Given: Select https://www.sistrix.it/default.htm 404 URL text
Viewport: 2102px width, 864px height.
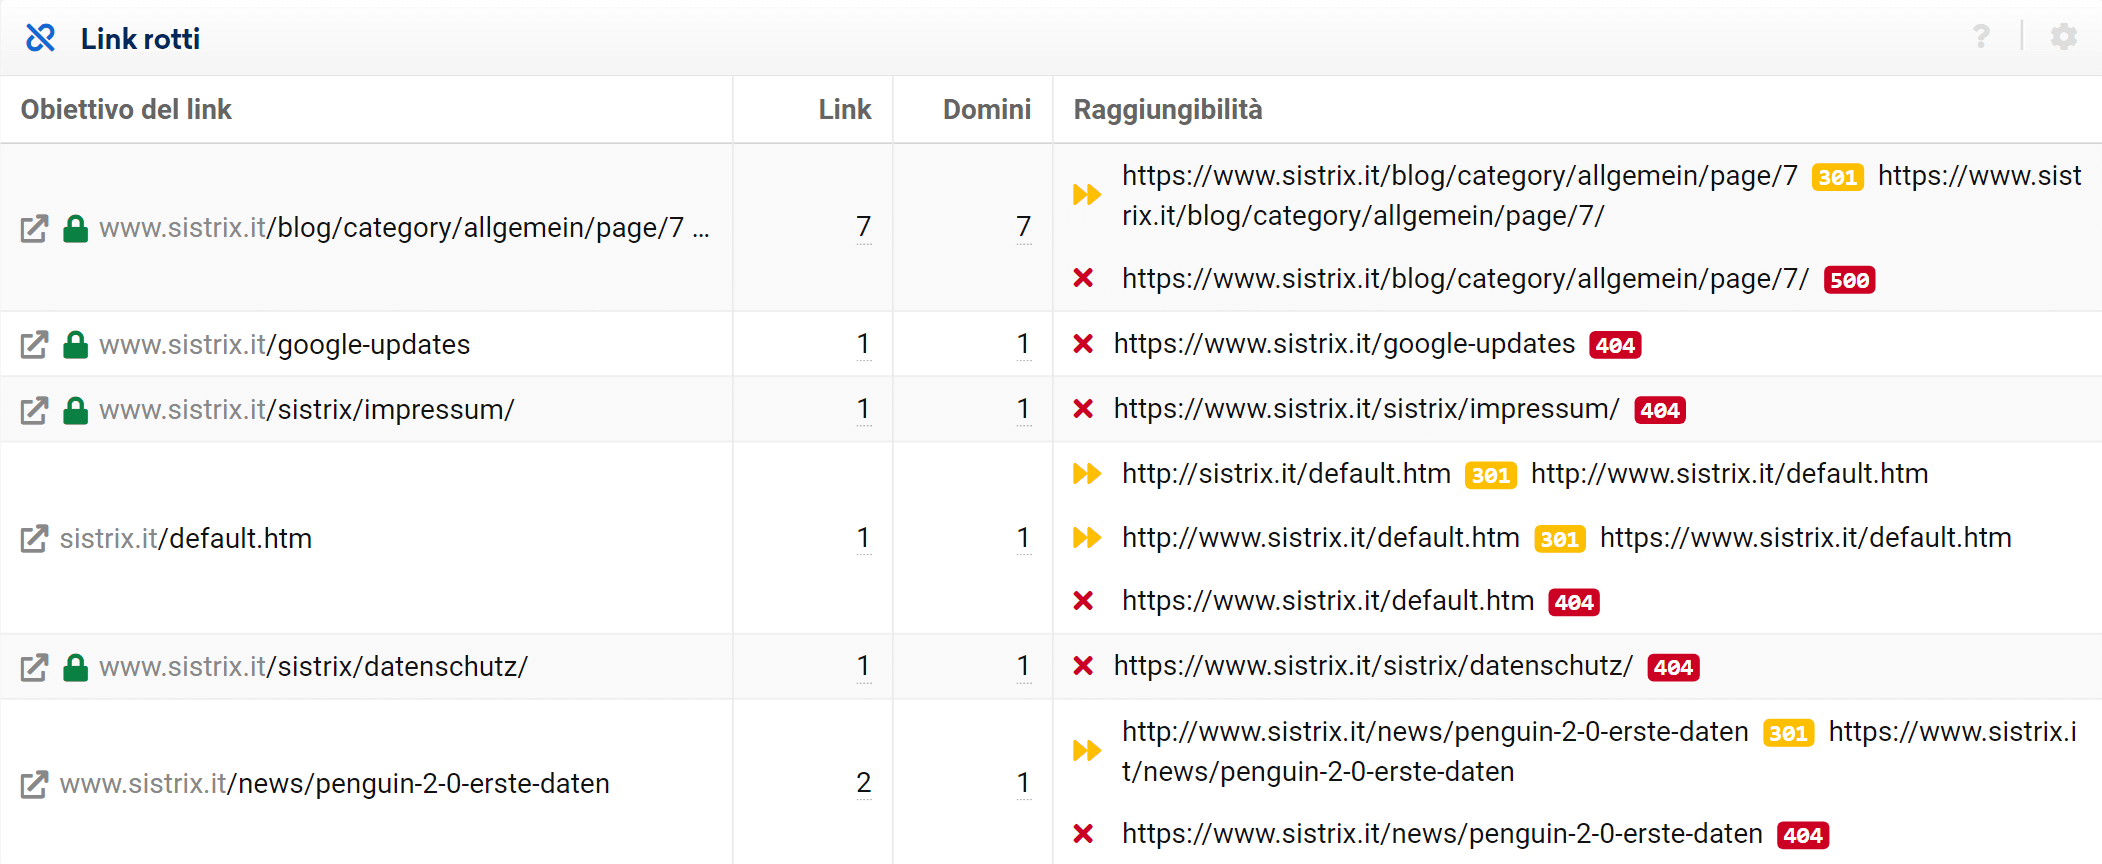Looking at the screenshot, I should click(x=1328, y=601).
